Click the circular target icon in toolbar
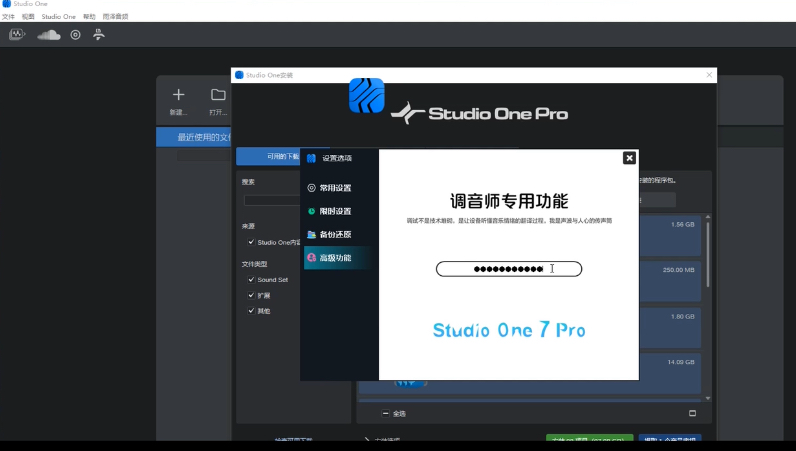This screenshot has width=796, height=451. click(x=75, y=35)
